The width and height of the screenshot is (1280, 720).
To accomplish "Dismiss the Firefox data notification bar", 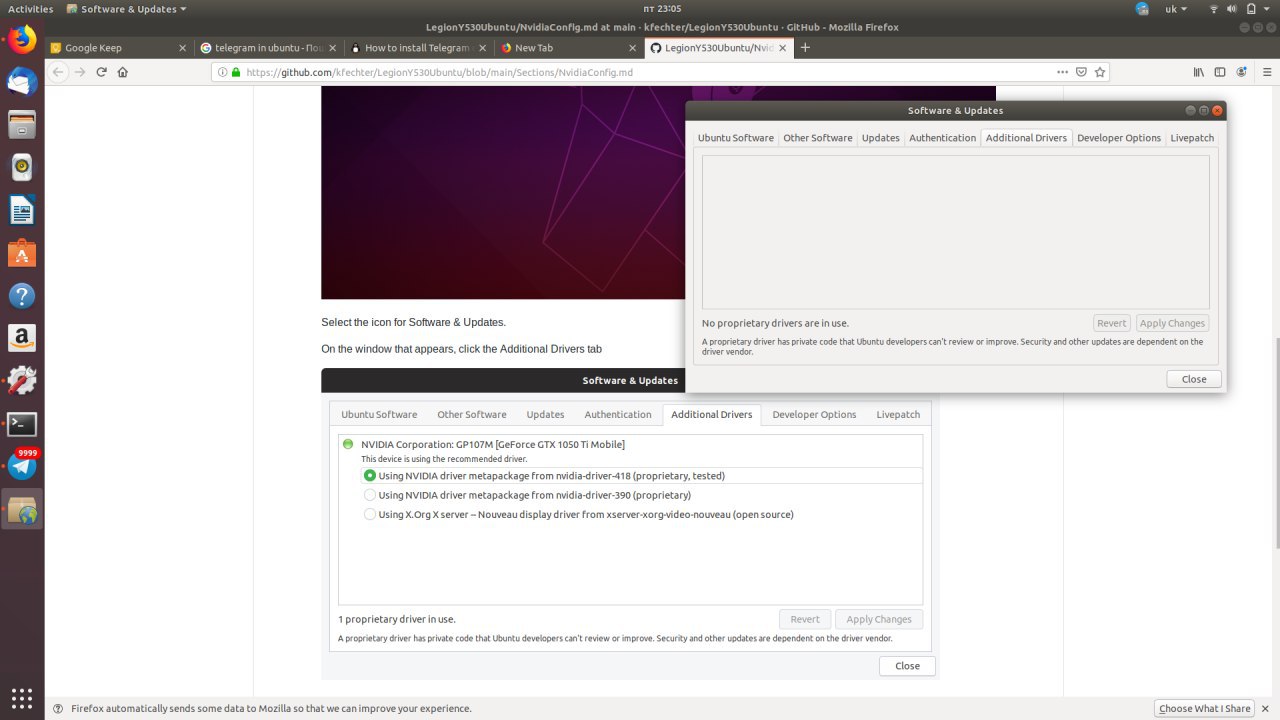I will (1265, 708).
